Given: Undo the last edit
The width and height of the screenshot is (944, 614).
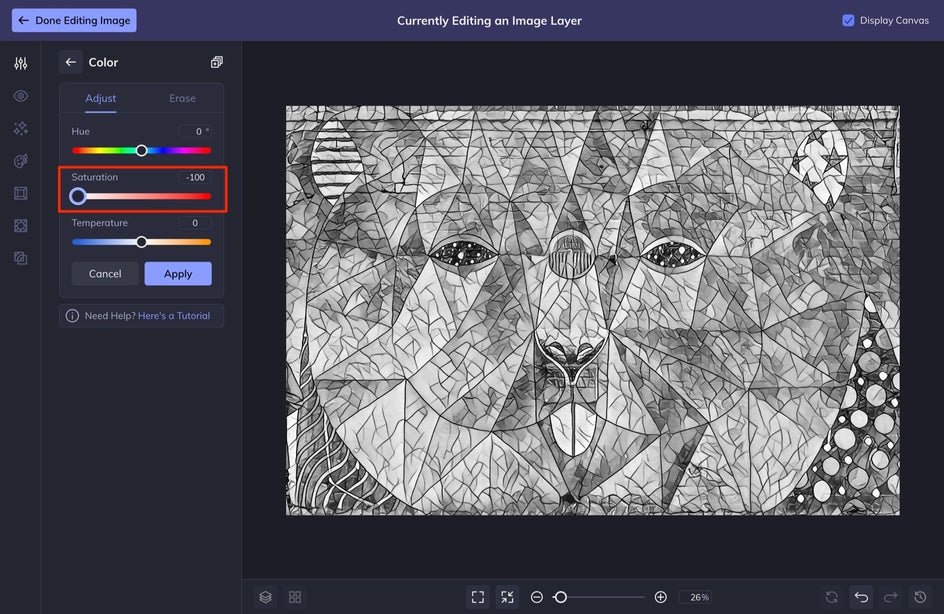Looking at the screenshot, I should coord(862,597).
